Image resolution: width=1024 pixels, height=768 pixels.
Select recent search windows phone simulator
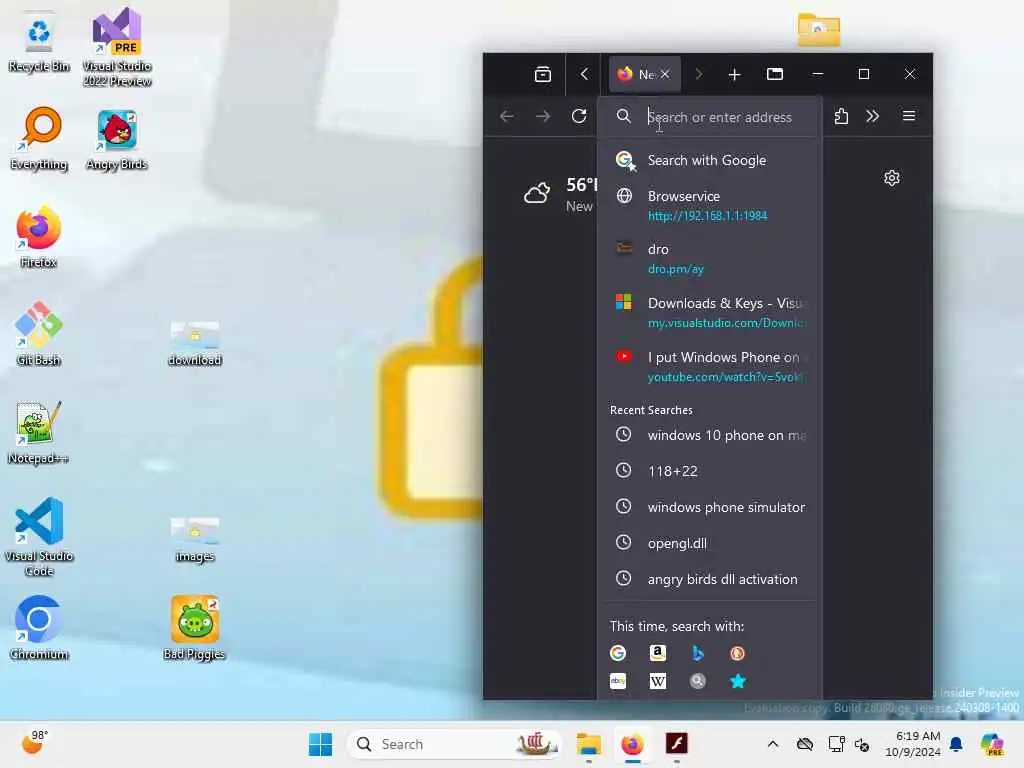709,507
